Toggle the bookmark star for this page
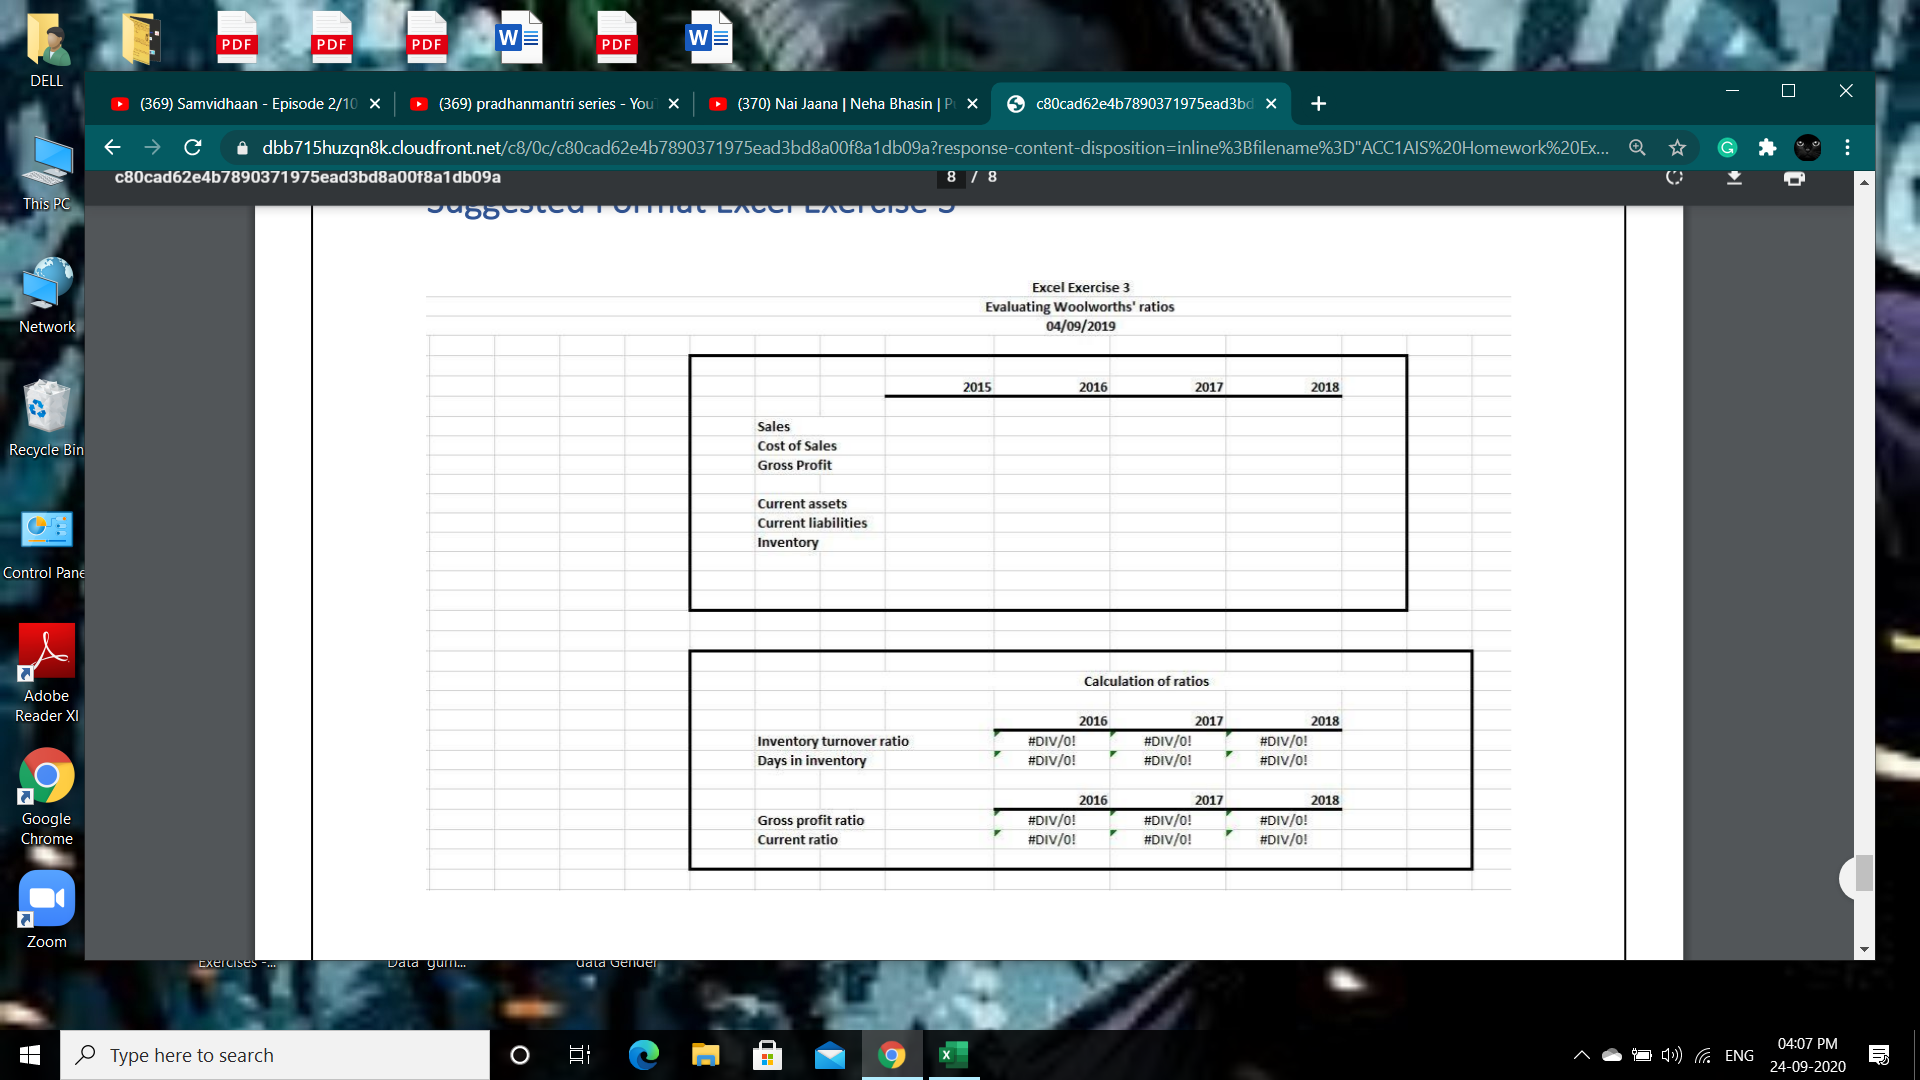The width and height of the screenshot is (1920, 1080). point(1677,147)
